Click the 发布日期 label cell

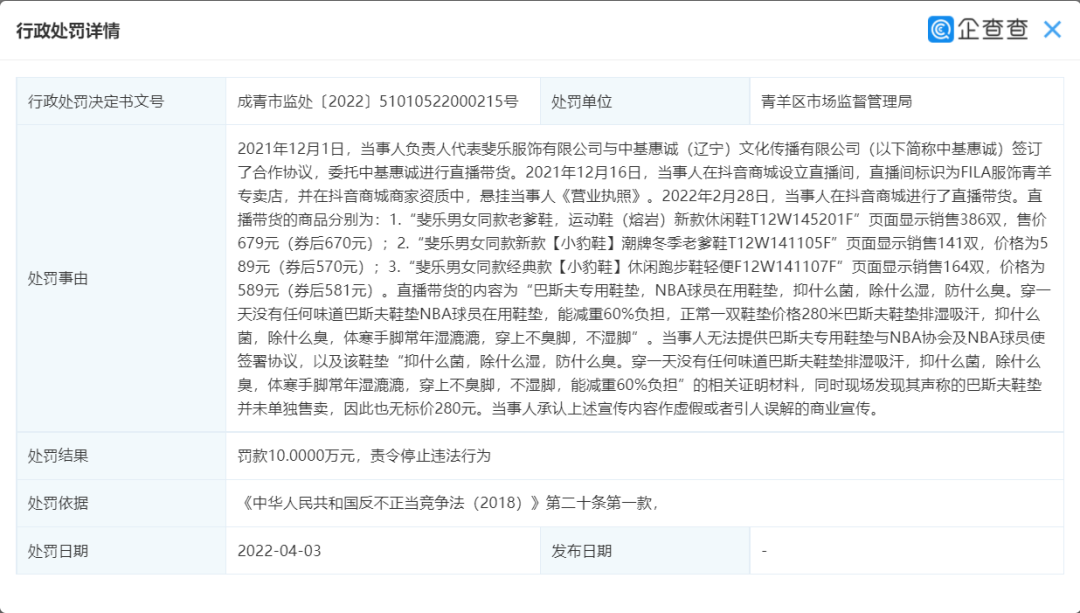(x=645, y=550)
